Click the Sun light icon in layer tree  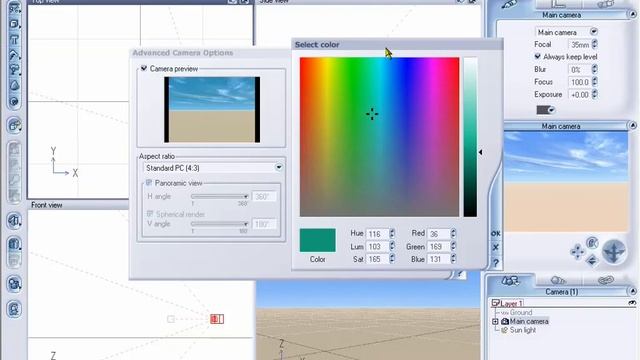[x=504, y=330]
